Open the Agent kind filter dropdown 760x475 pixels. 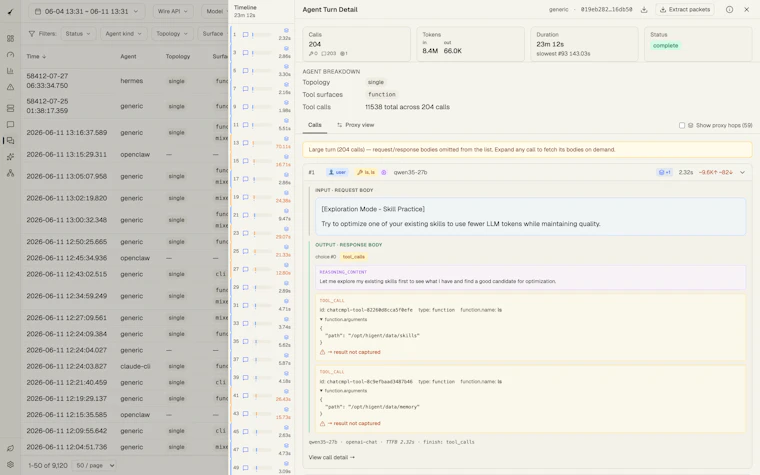click(123, 33)
